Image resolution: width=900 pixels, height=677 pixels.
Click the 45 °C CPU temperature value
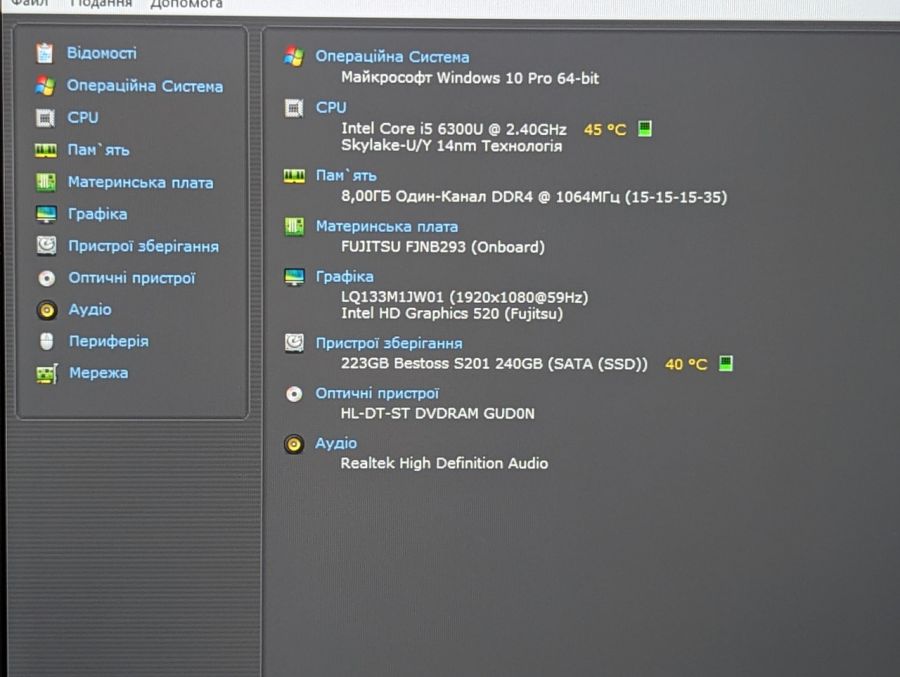click(x=605, y=130)
